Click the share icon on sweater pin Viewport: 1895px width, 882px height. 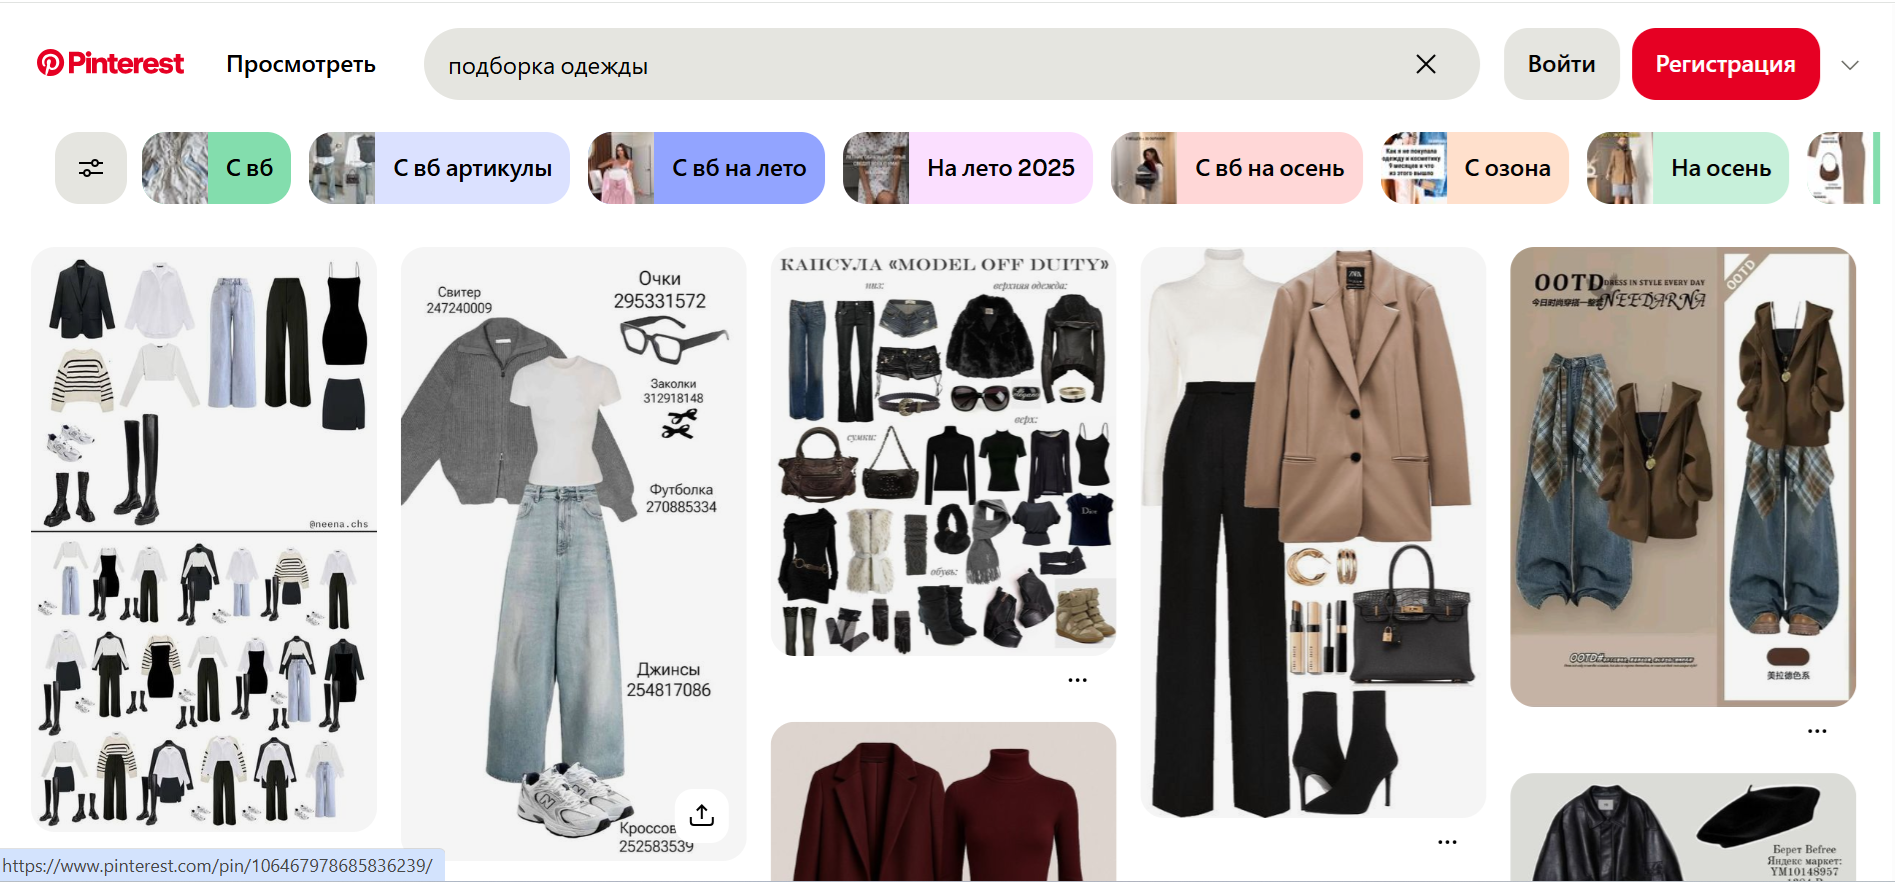(x=702, y=815)
